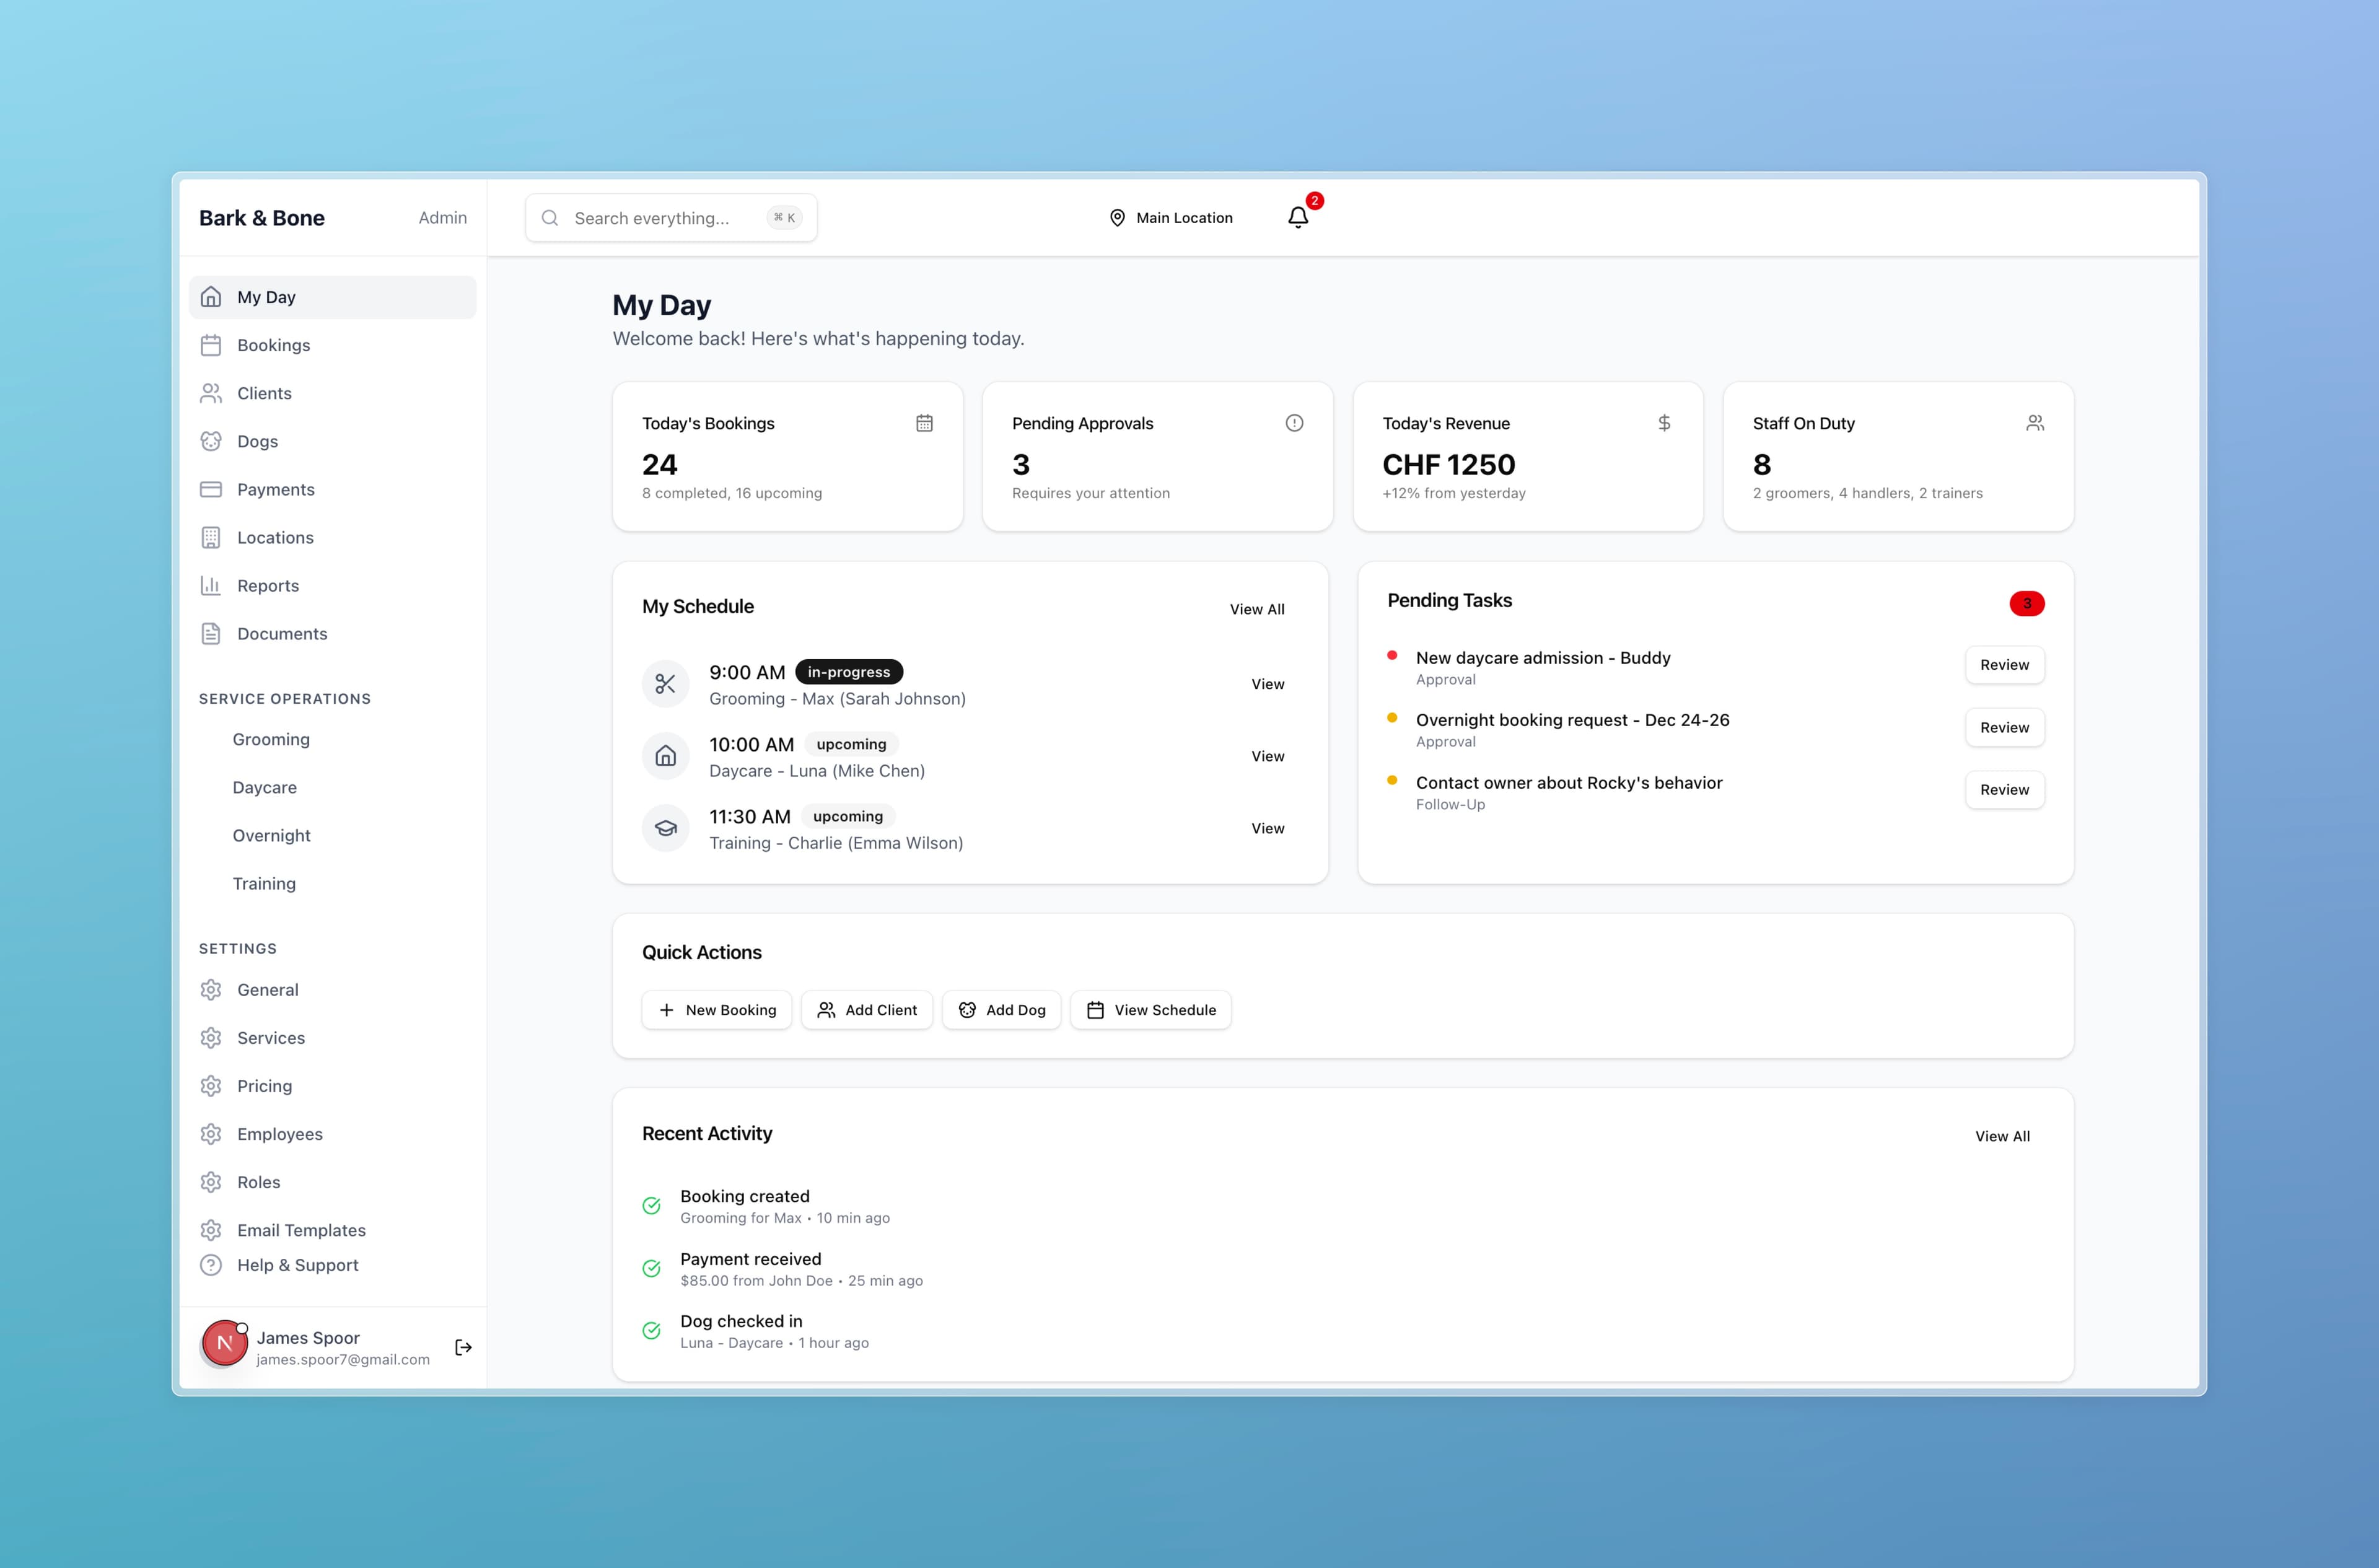This screenshot has width=2379, height=1568.
Task: View the 10:00 AM Luna daycare appointment
Action: [1267, 756]
